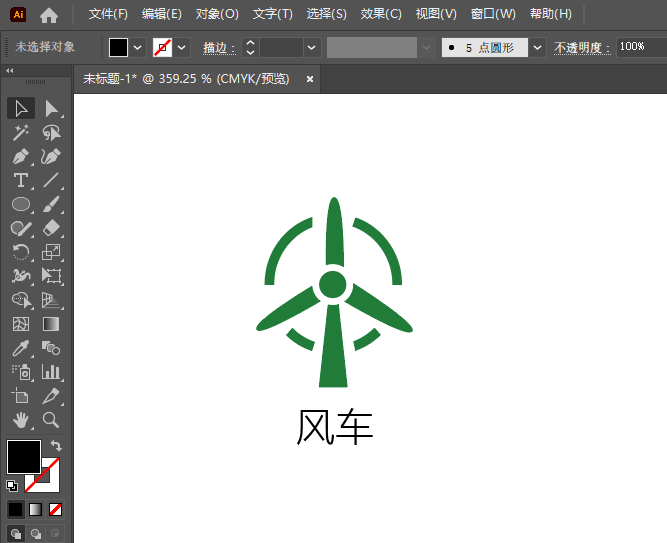Select the Rotate tool

coord(21,252)
